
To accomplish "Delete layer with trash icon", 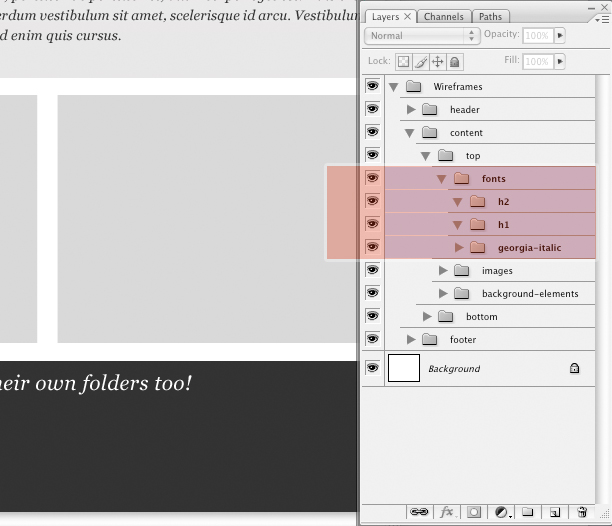I will [582, 512].
